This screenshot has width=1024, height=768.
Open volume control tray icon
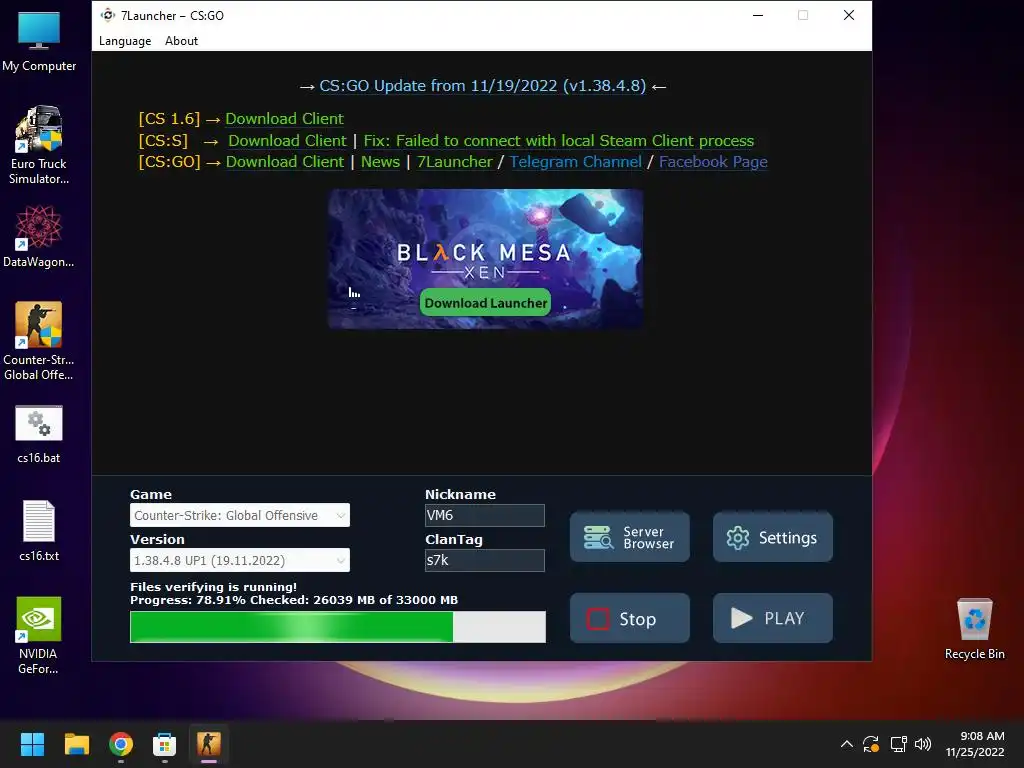pos(923,744)
